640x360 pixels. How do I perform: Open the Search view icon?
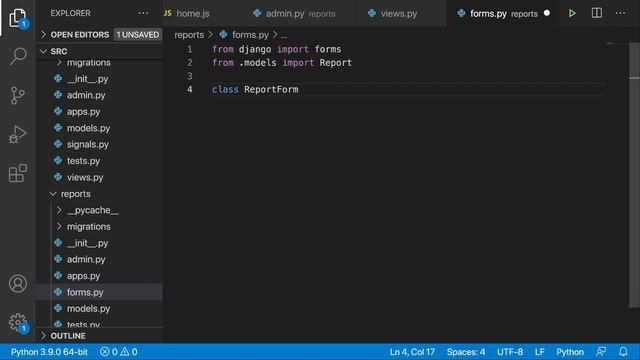pos(18,56)
